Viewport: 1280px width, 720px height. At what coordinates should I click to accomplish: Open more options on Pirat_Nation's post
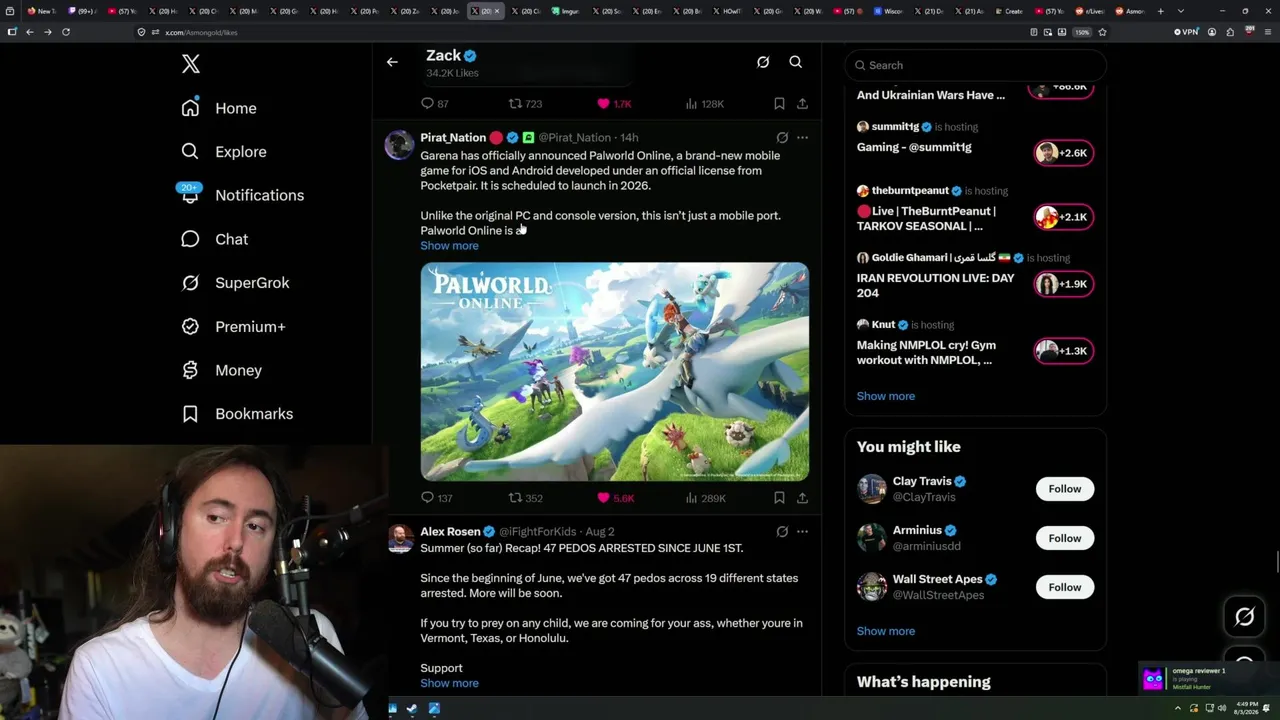click(802, 138)
